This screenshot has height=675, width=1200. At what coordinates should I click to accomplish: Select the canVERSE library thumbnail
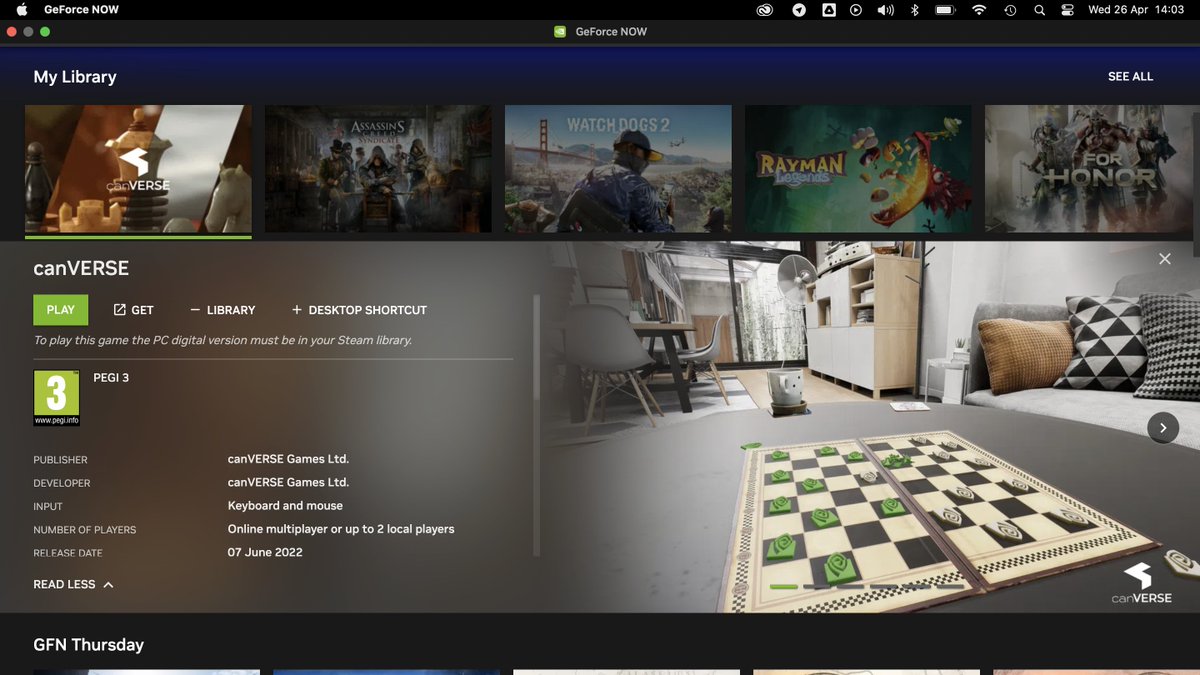point(138,169)
